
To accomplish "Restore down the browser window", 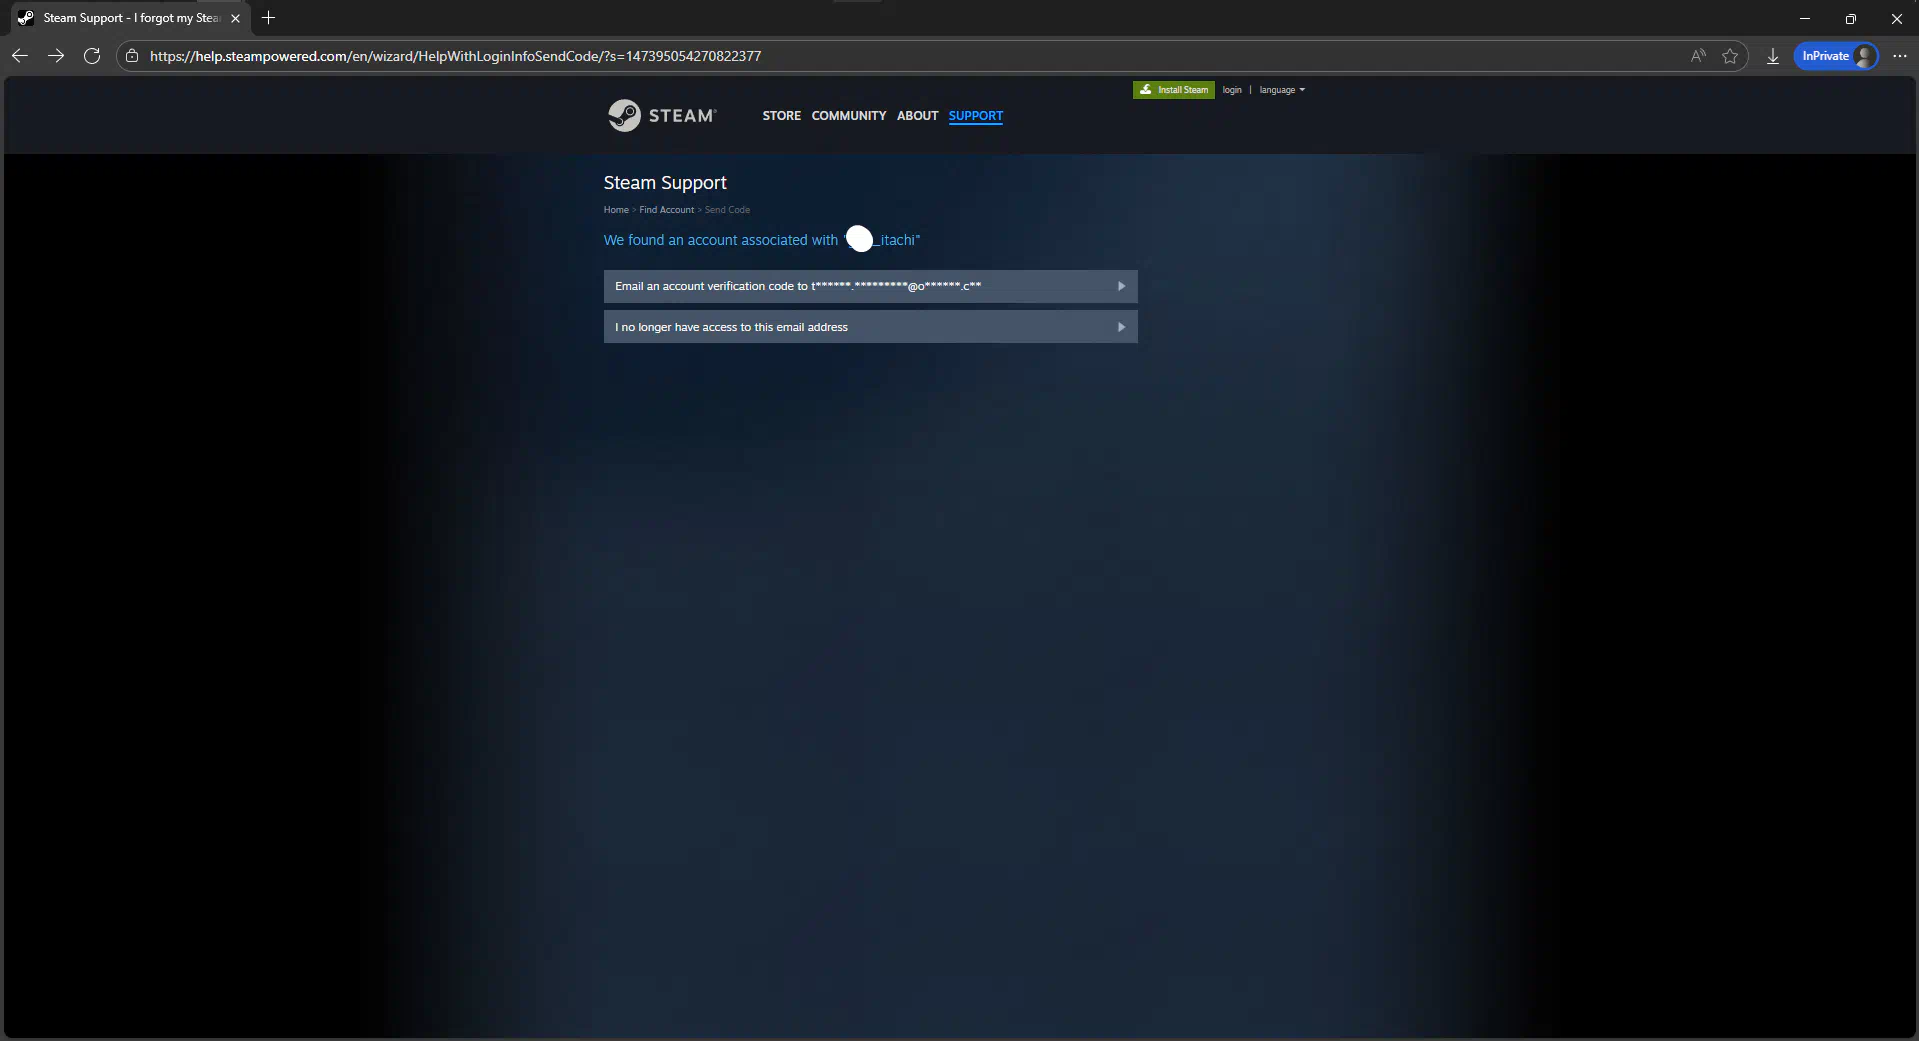I will pyautogui.click(x=1851, y=18).
